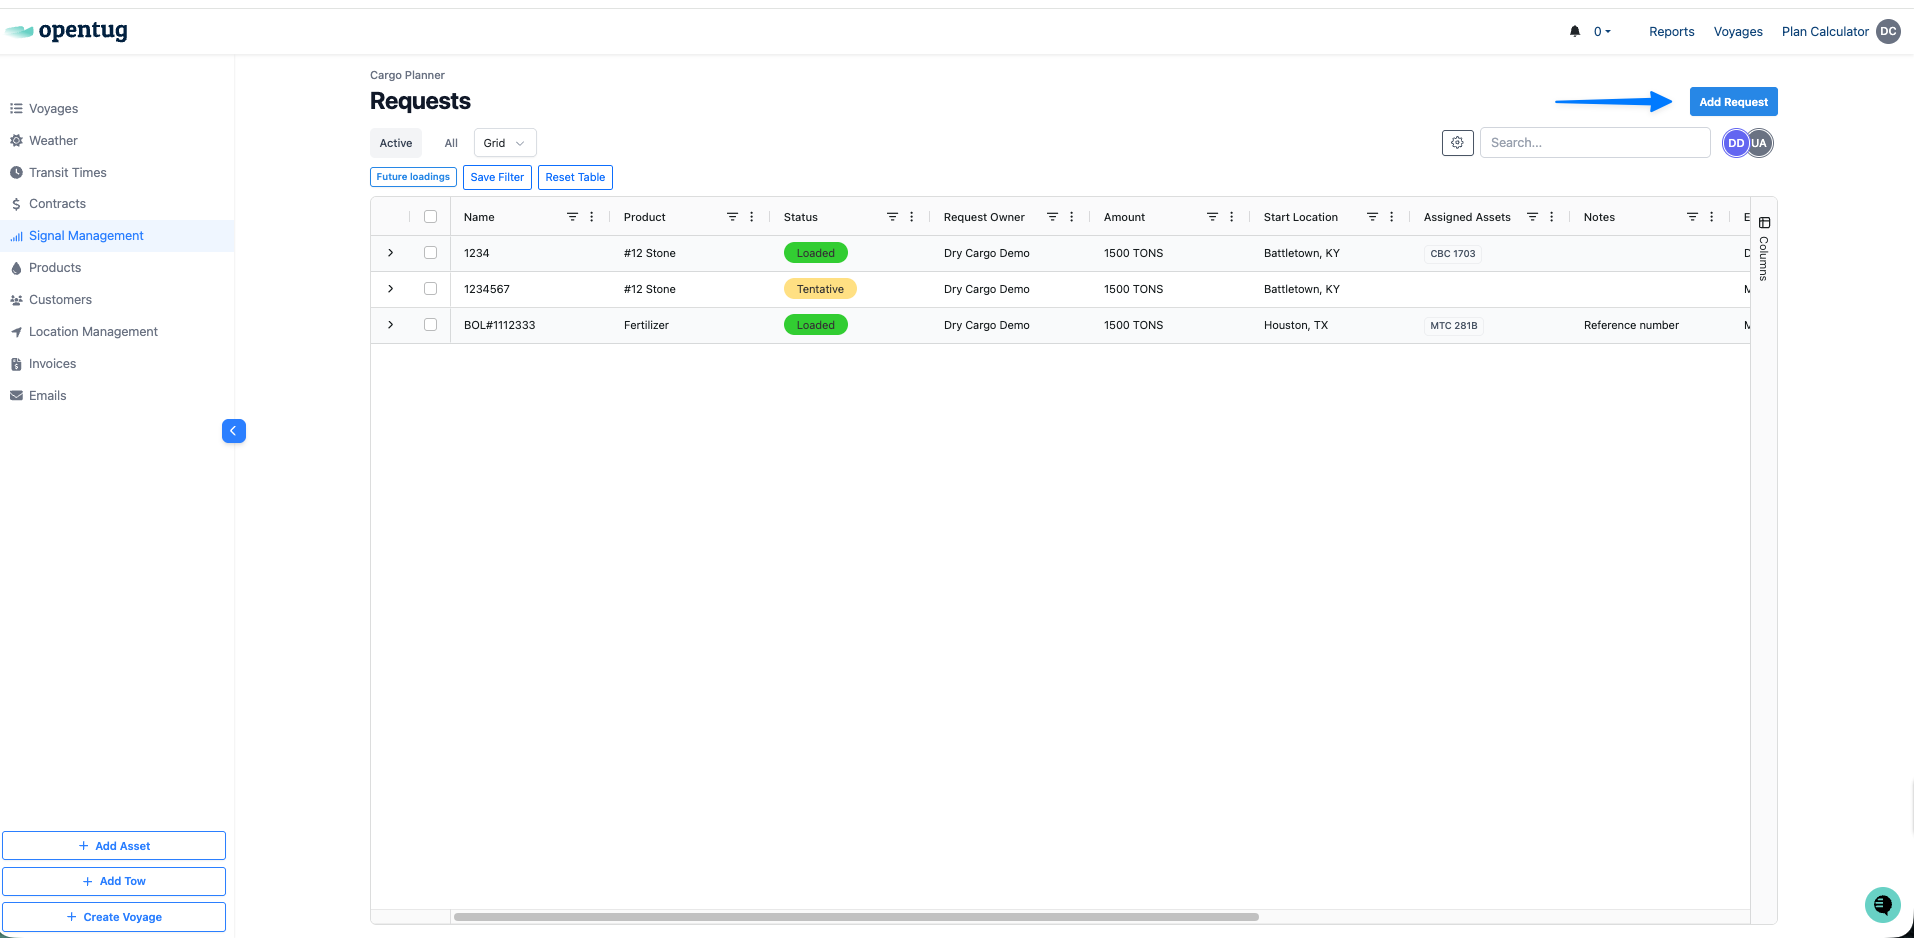Expand the row for request 1234
The height and width of the screenshot is (938, 1914).
pyautogui.click(x=391, y=253)
